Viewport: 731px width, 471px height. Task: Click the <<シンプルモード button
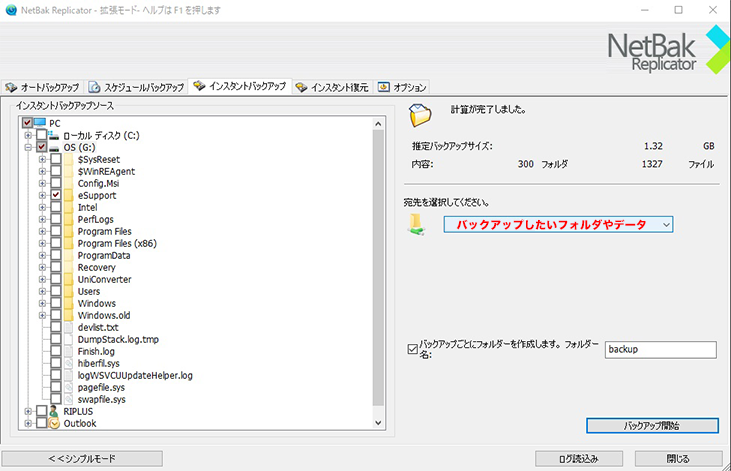click(82, 458)
